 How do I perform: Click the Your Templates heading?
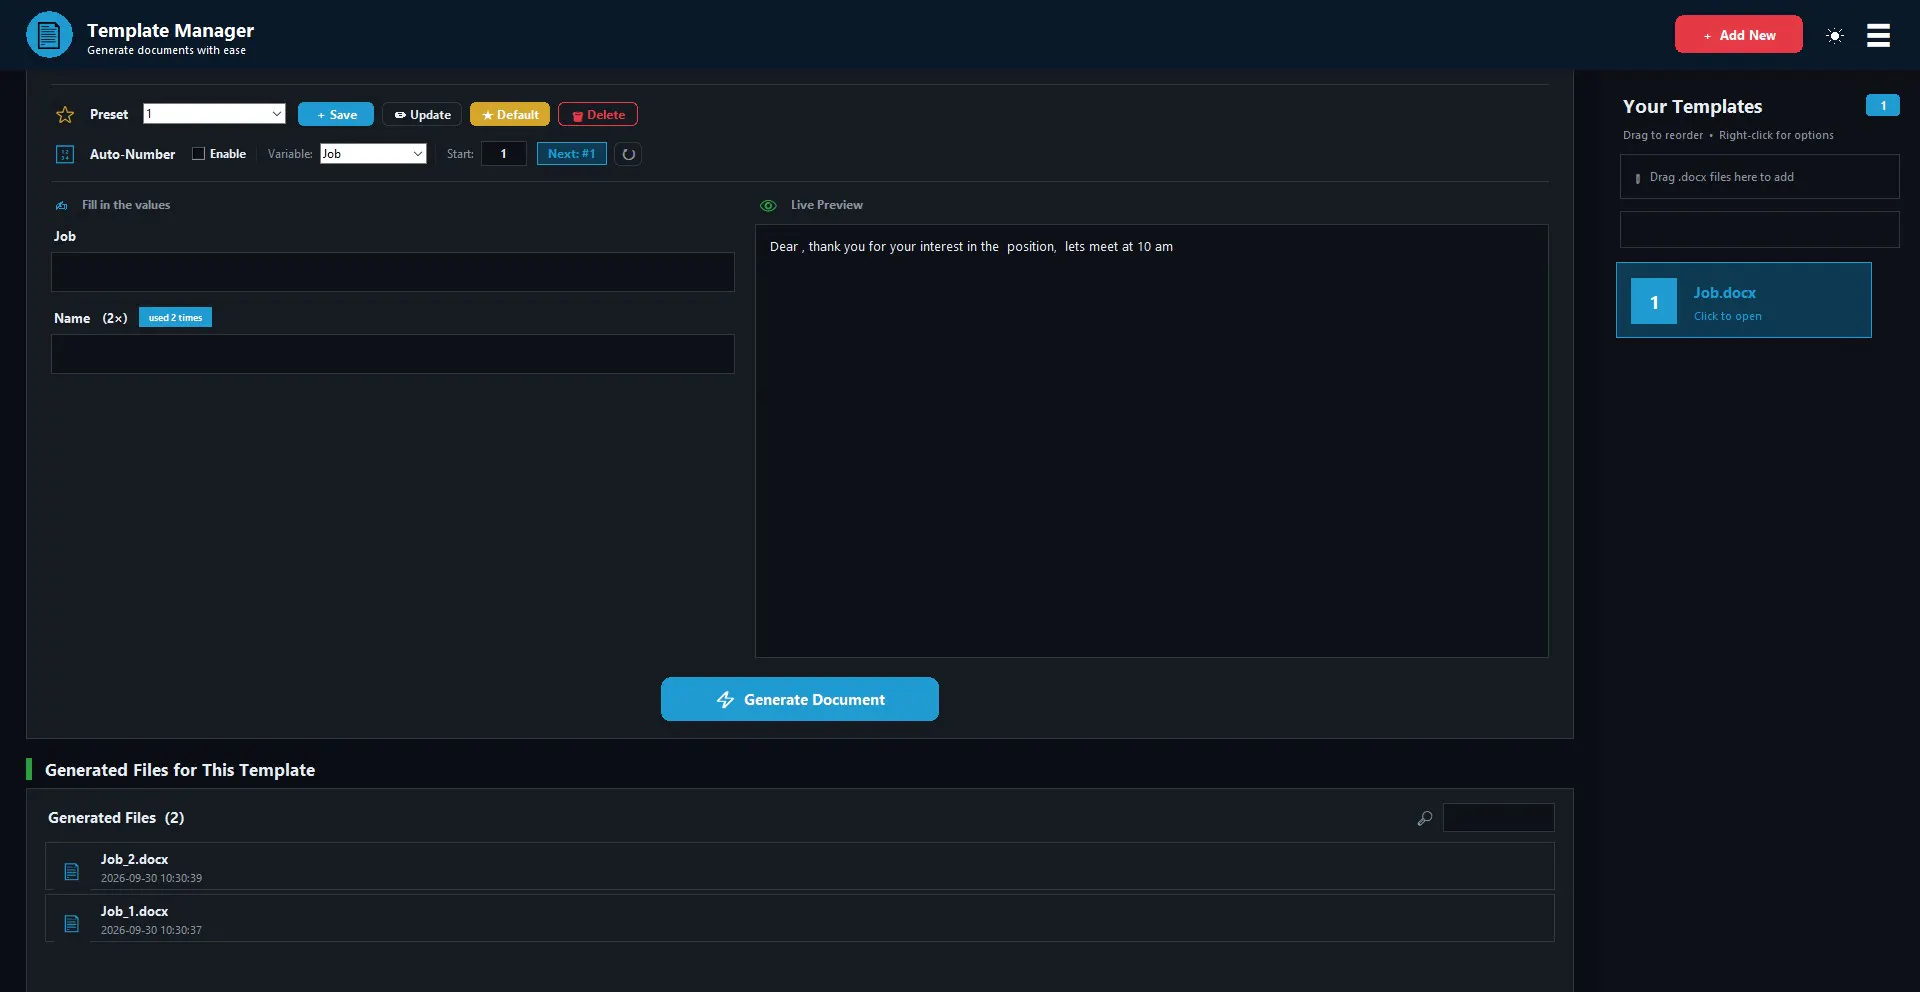click(1692, 106)
